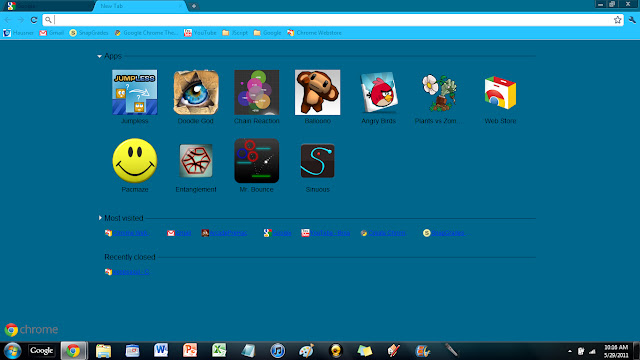The width and height of the screenshot is (640, 360).
Task: Expand the Most visited section
Action: (100, 218)
